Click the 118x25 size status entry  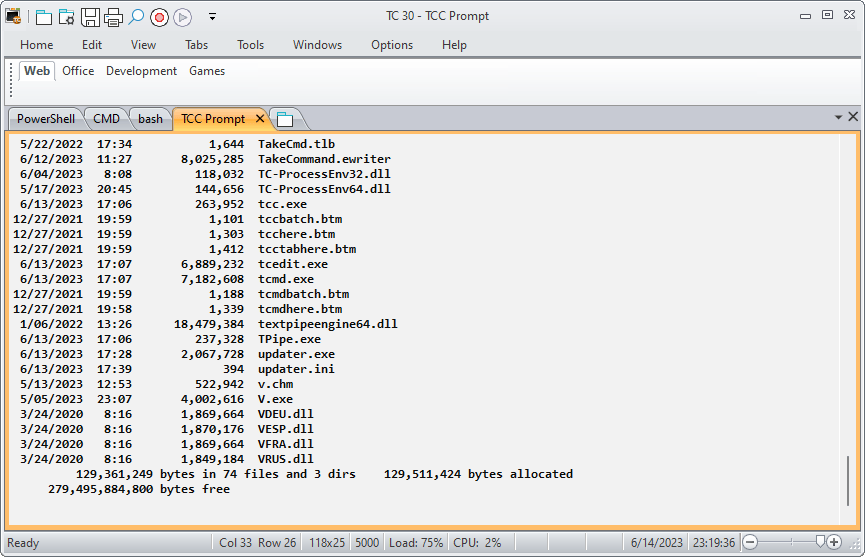tap(327, 543)
